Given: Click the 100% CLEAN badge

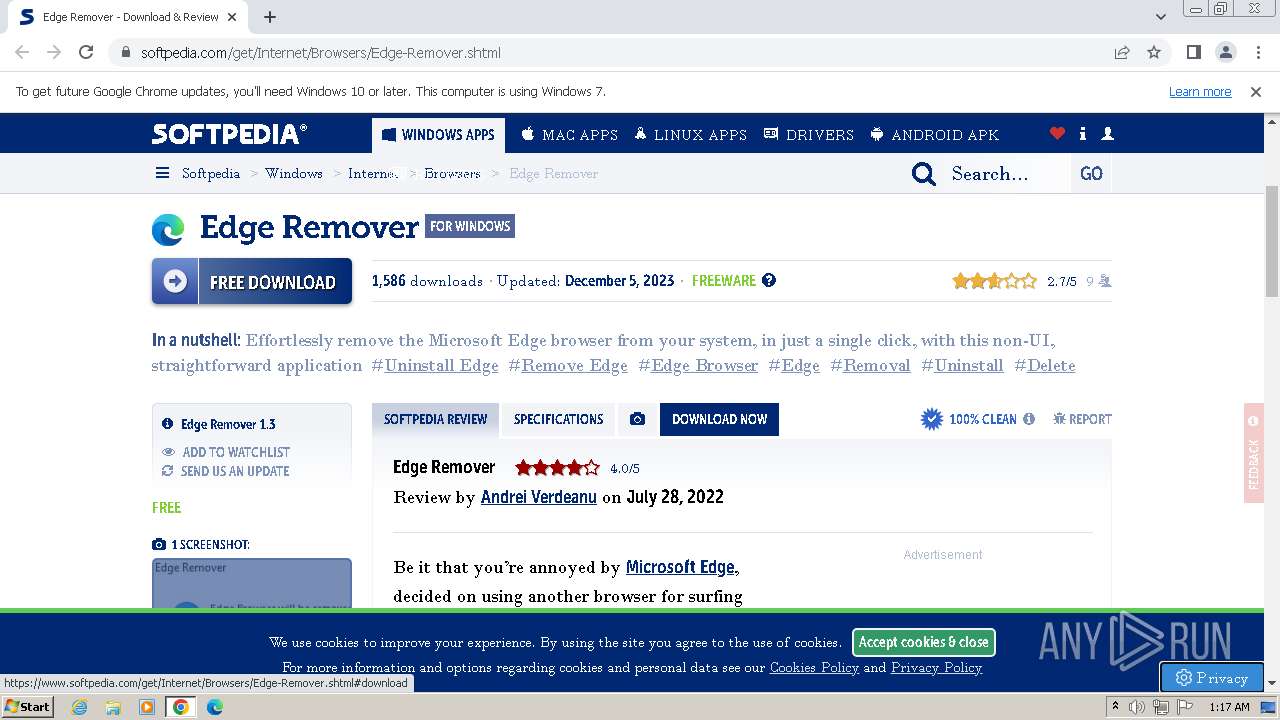Looking at the screenshot, I should pos(968,419).
